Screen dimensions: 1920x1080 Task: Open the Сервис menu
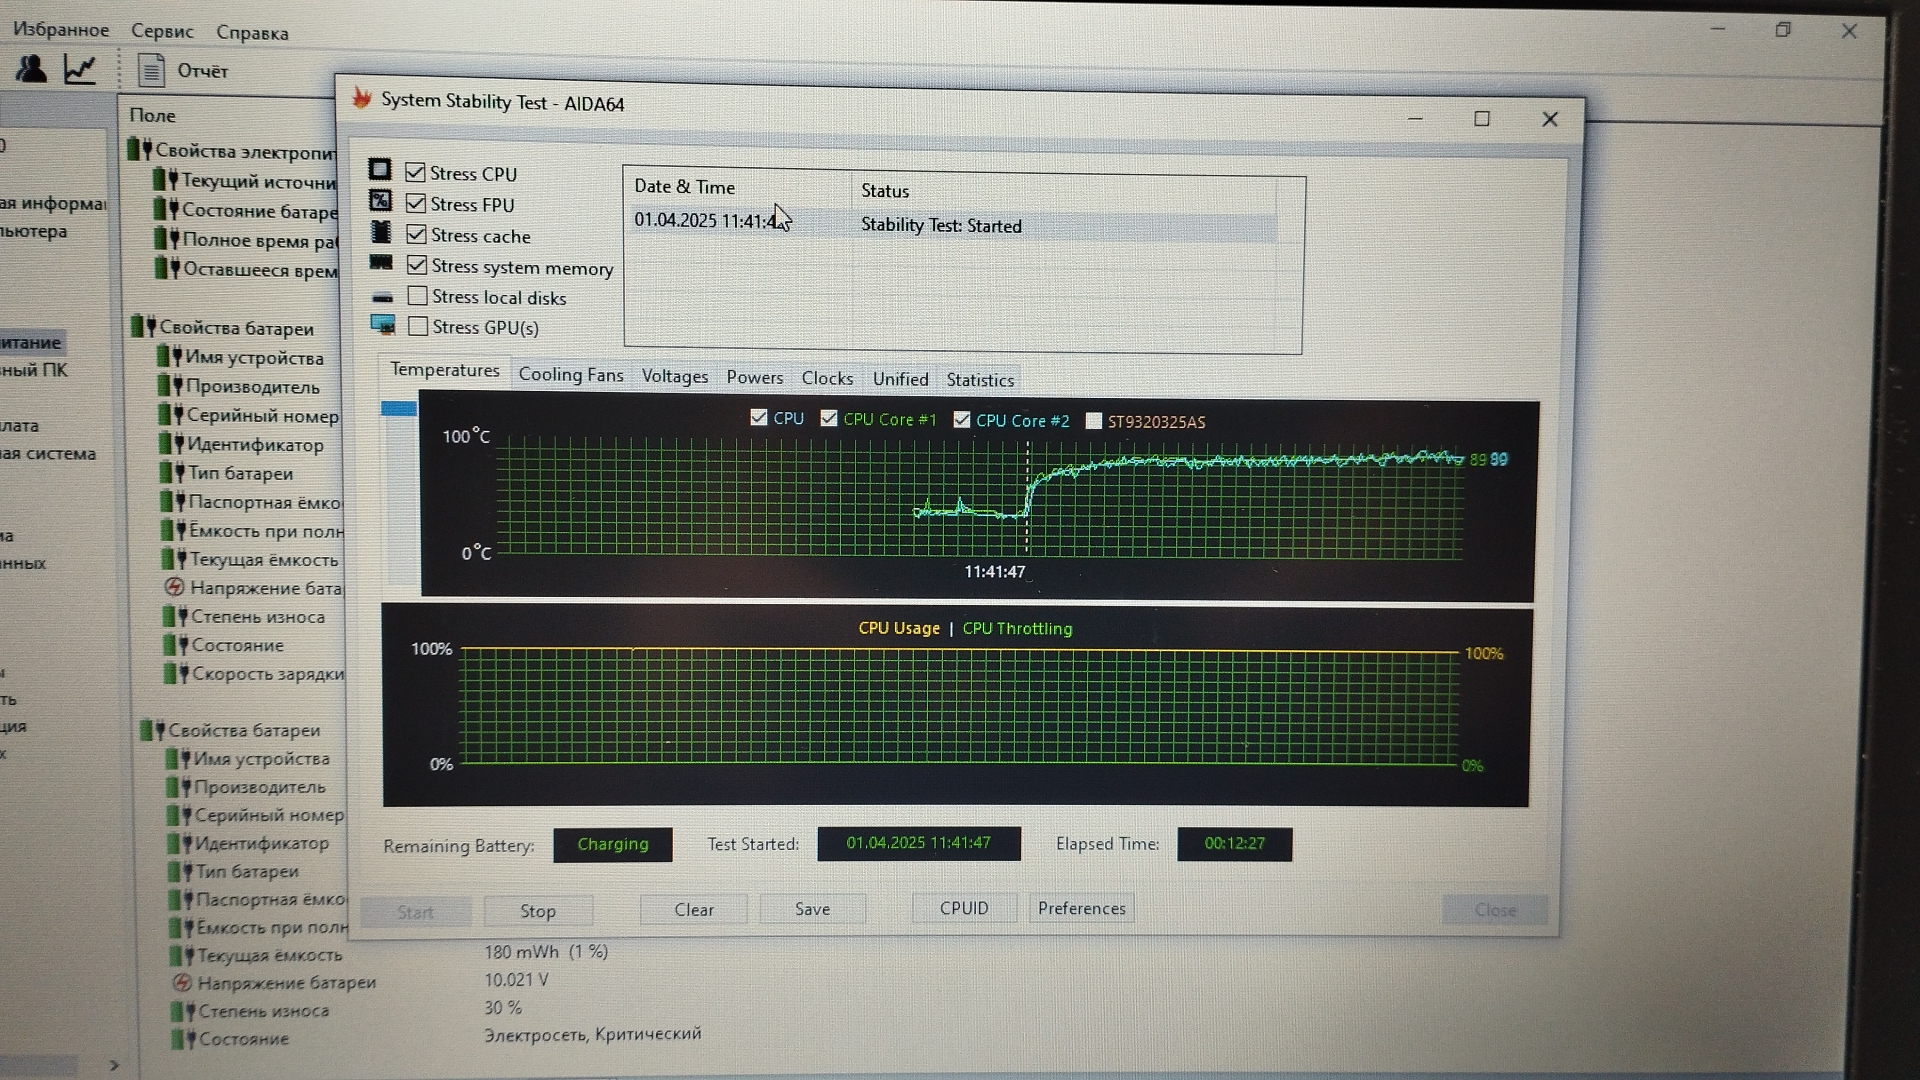tap(162, 31)
